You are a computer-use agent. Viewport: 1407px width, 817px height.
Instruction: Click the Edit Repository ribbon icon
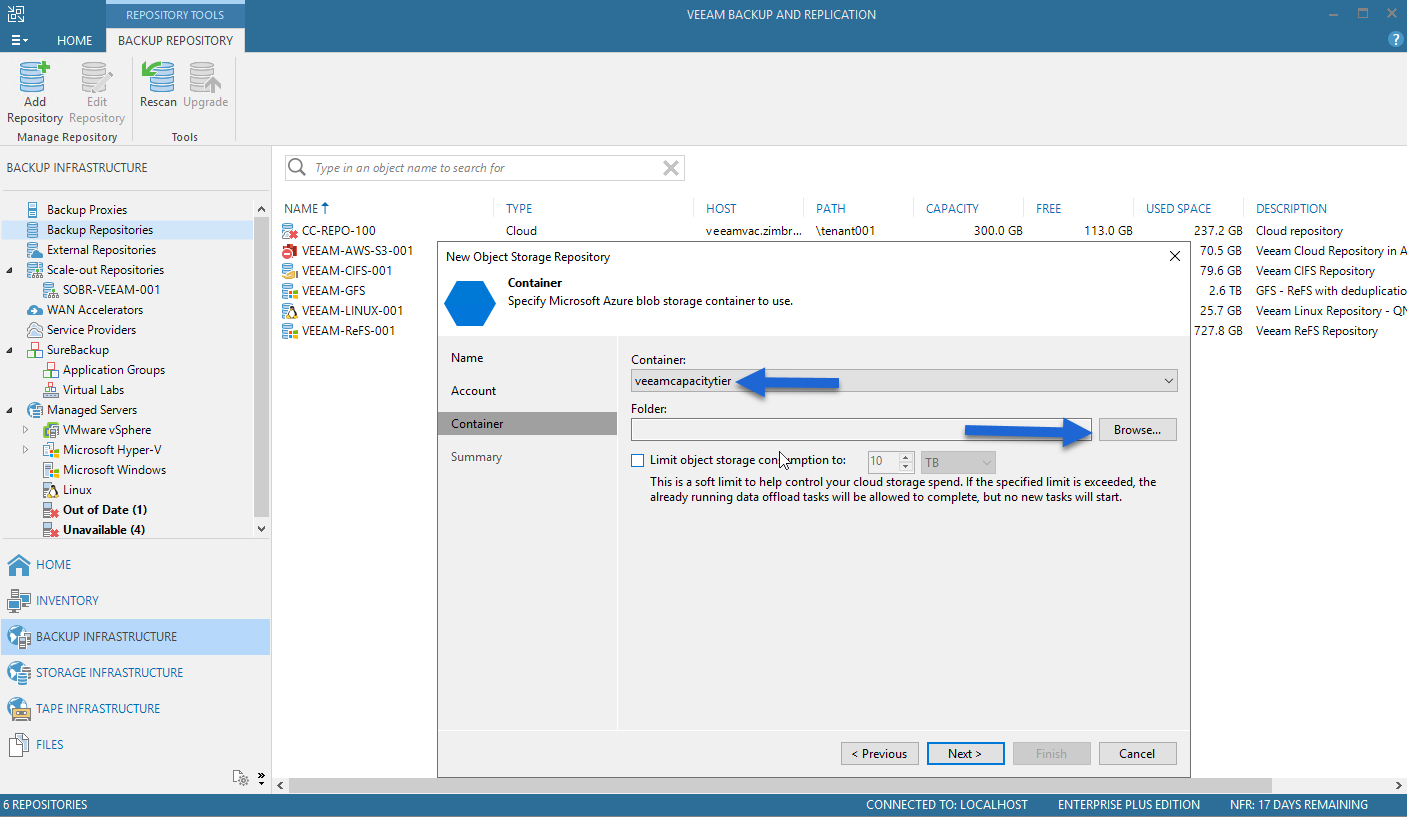click(97, 78)
